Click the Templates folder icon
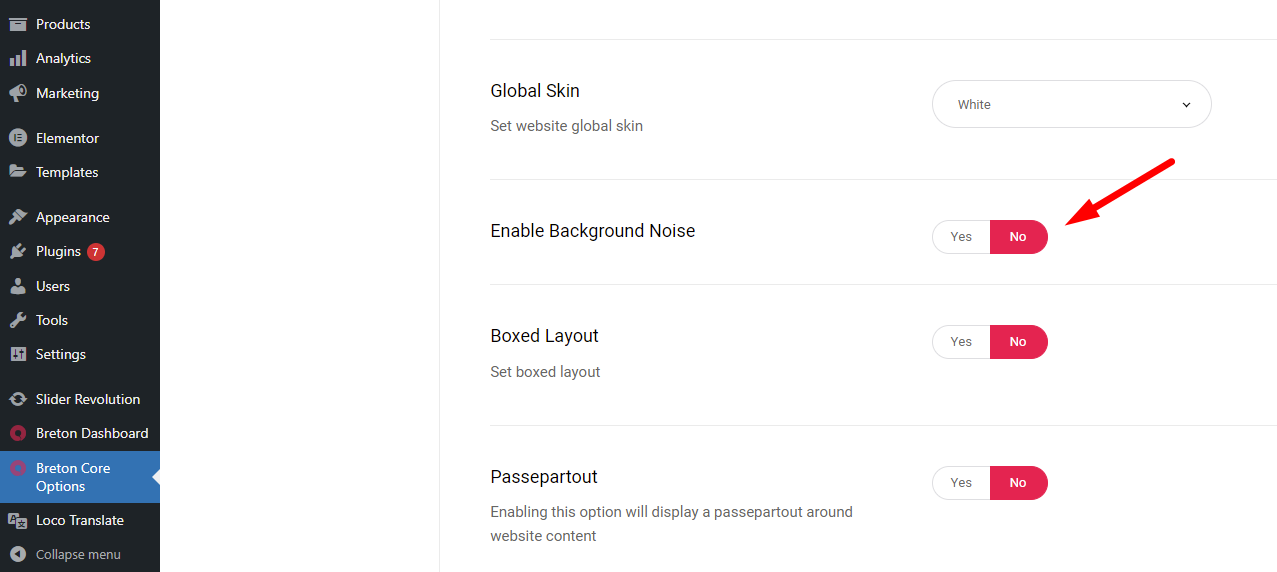This screenshot has height=572, width=1277. tap(18, 172)
